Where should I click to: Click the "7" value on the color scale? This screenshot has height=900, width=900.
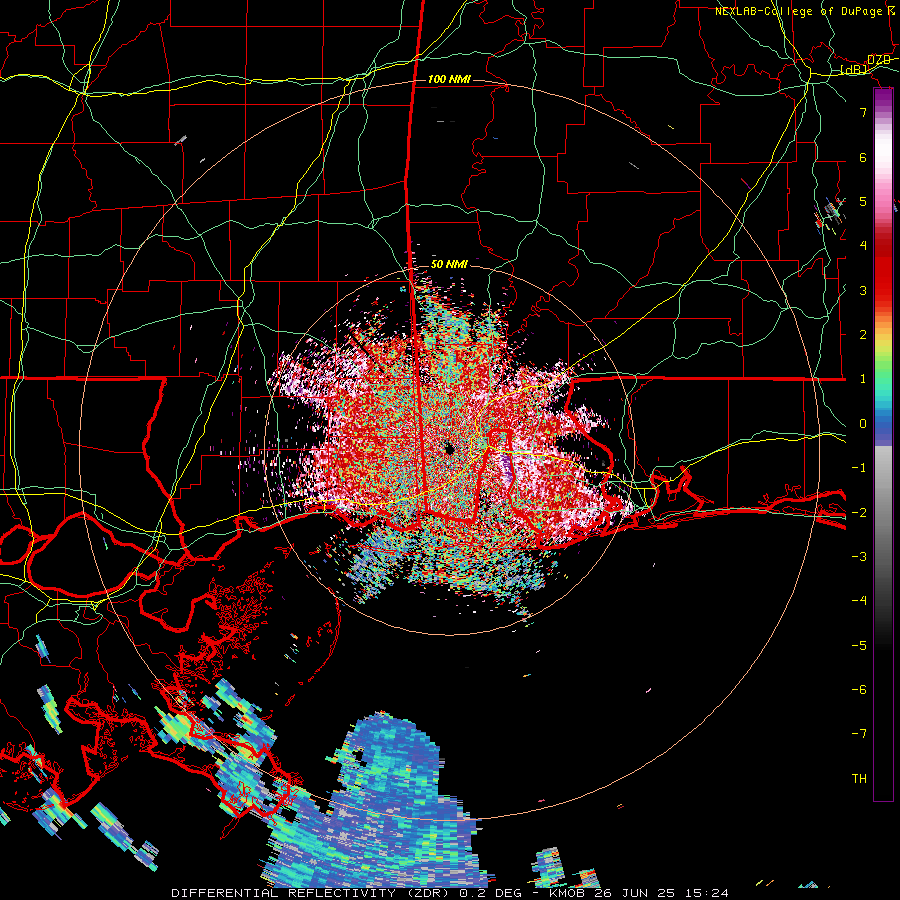[863, 112]
